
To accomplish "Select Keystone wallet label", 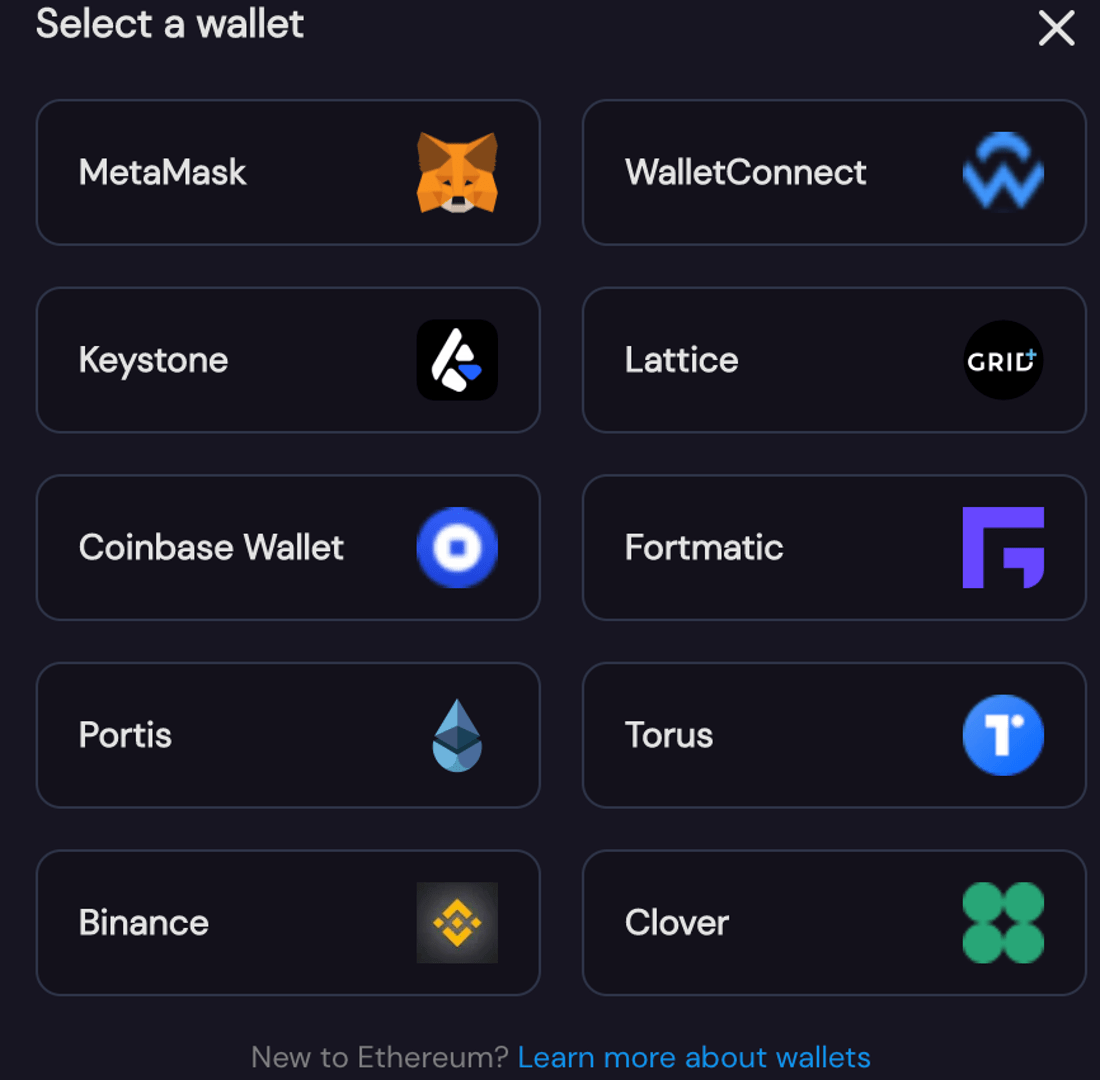I will click(153, 360).
